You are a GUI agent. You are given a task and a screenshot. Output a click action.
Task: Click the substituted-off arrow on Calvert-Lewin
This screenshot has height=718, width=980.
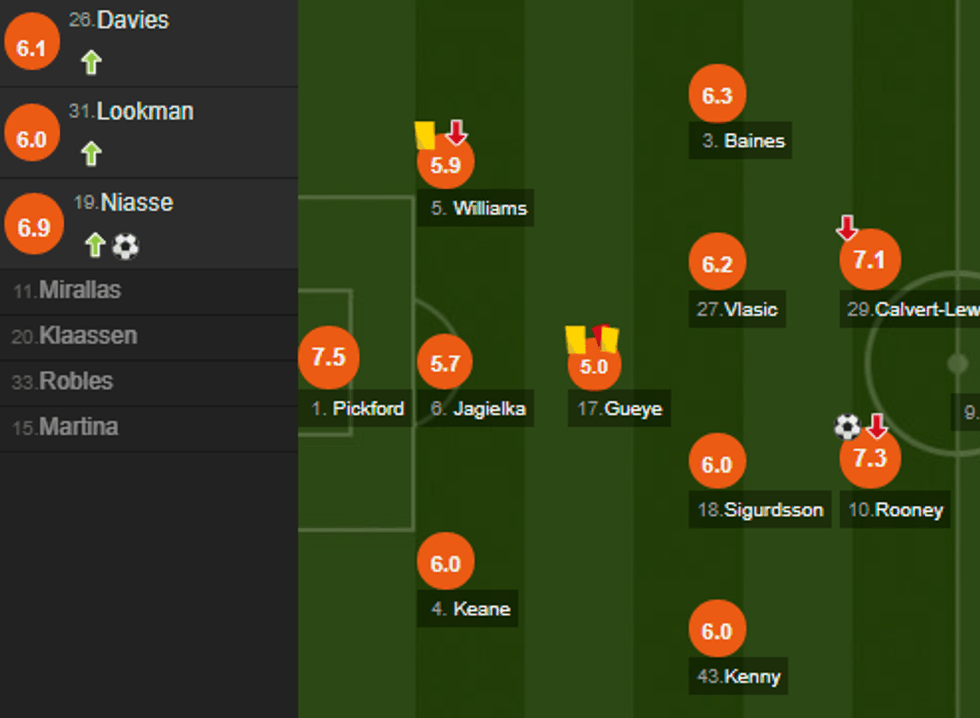point(847,228)
